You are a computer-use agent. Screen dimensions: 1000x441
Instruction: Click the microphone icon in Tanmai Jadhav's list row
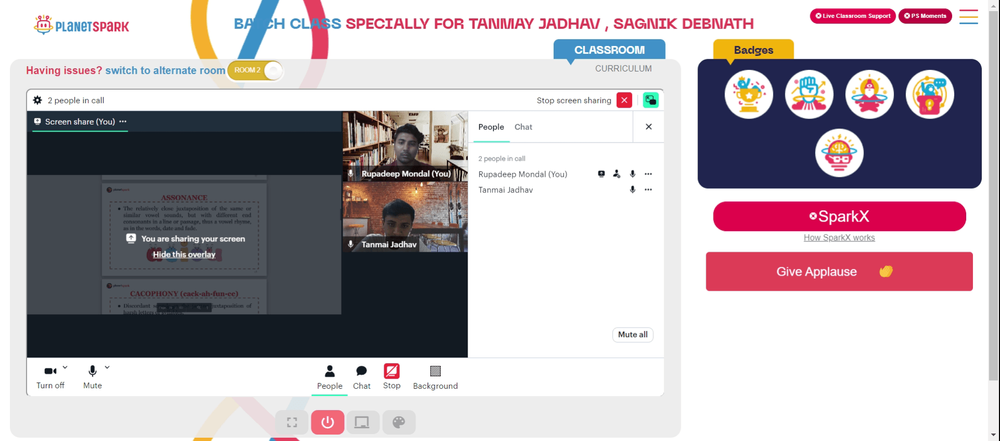[633, 190]
